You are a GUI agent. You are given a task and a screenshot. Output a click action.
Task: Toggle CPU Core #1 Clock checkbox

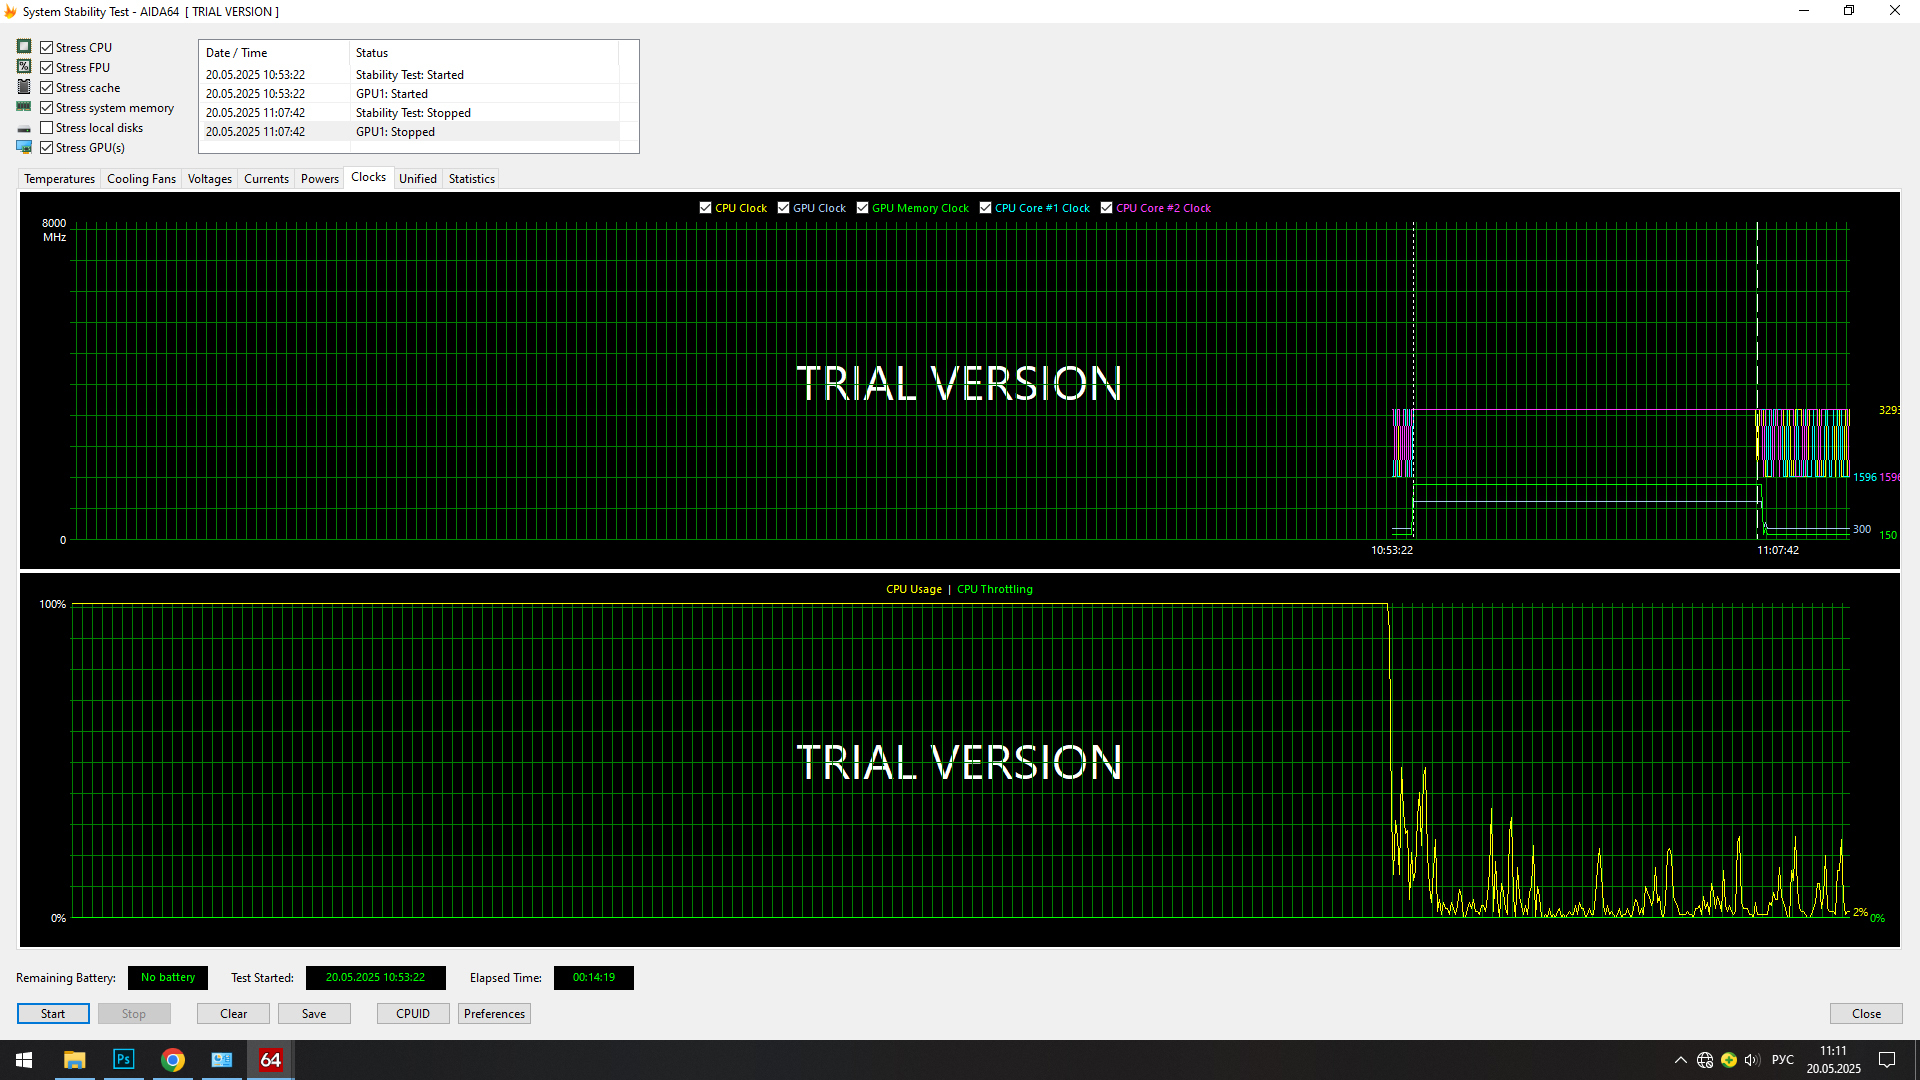[x=986, y=208]
